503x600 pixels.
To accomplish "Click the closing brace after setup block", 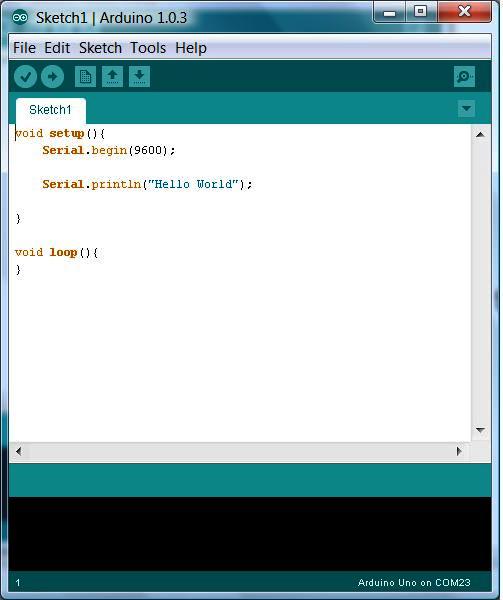I will [18, 218].
